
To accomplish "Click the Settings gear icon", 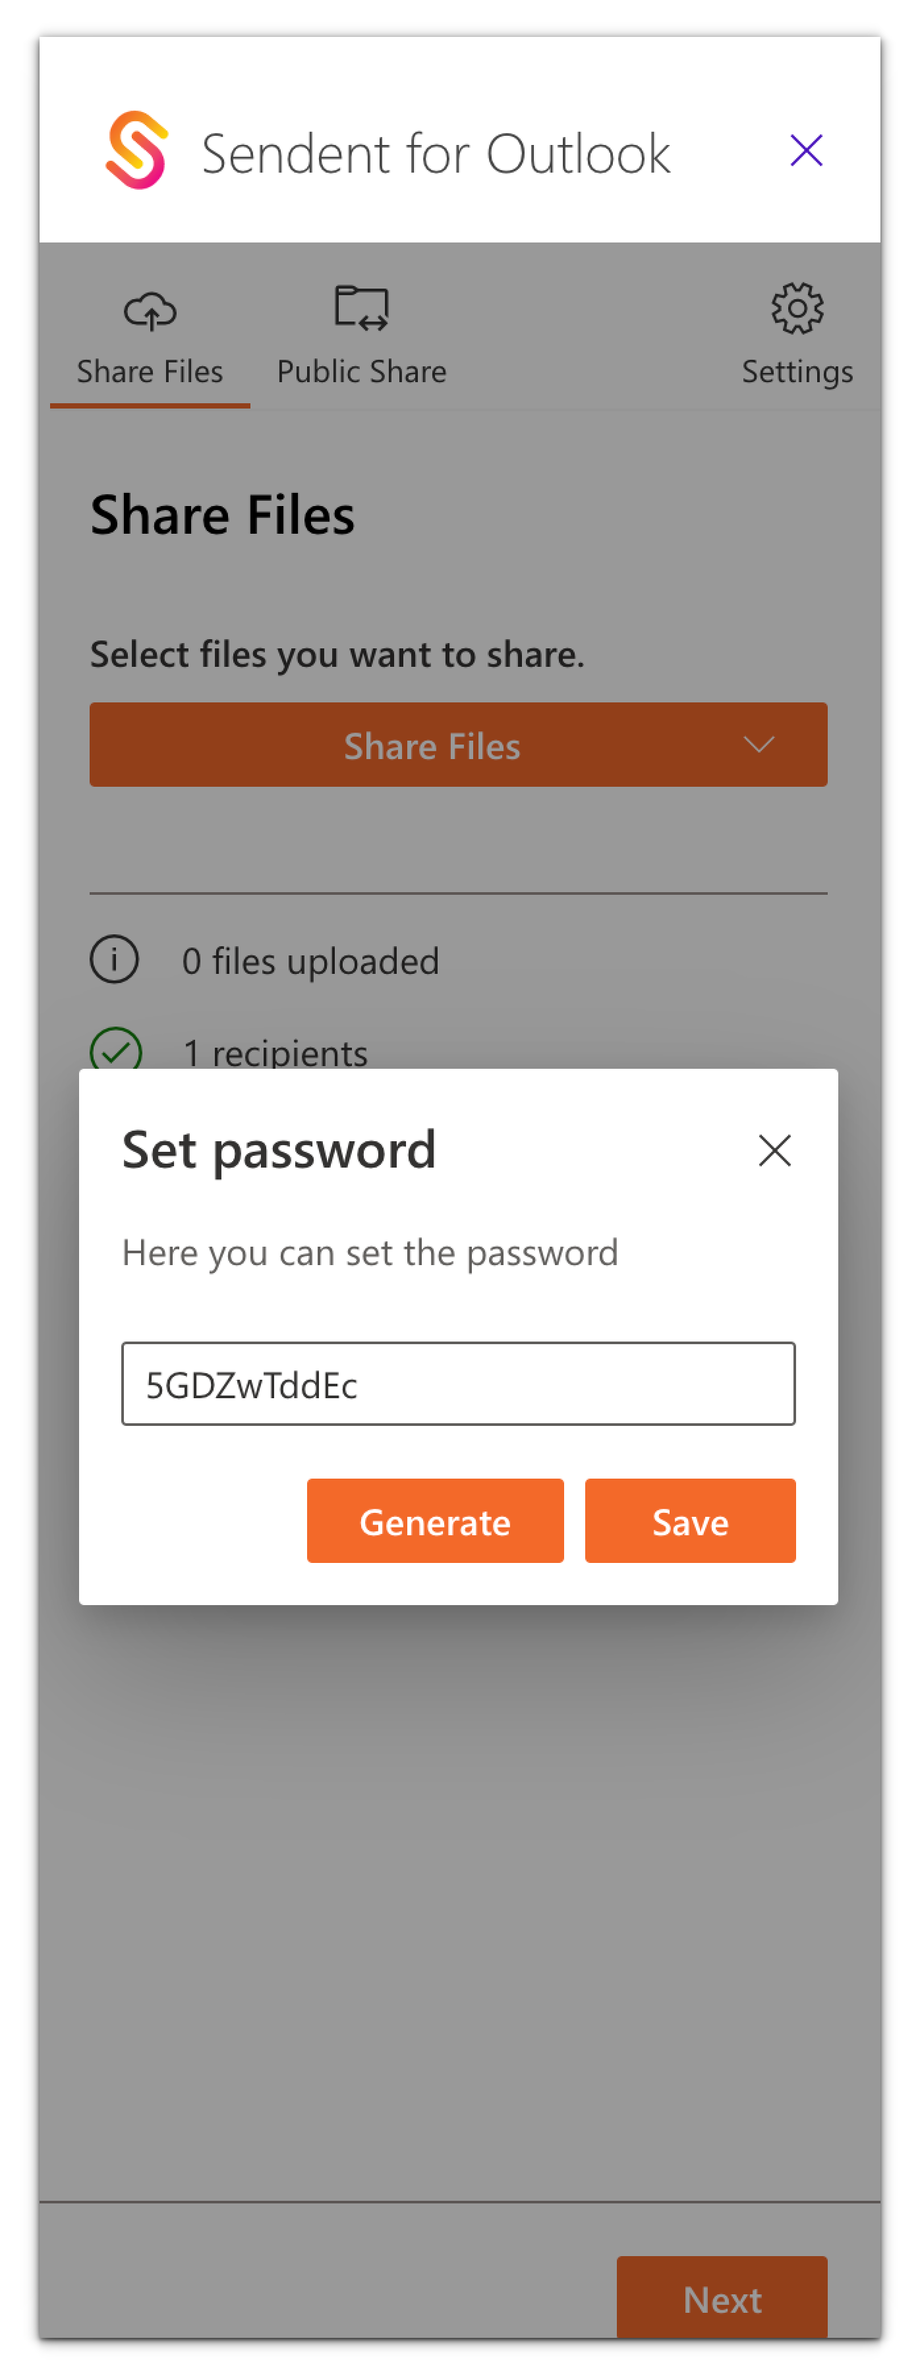I will click(797, 308).
